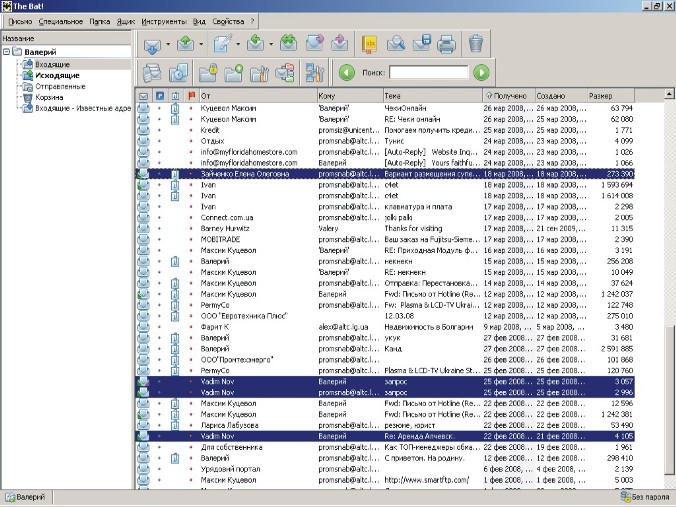Image resolution: width=676 pixels, height=507 pixels.
Task: Select message from Connect.com.ua
Action: point(385,218)
